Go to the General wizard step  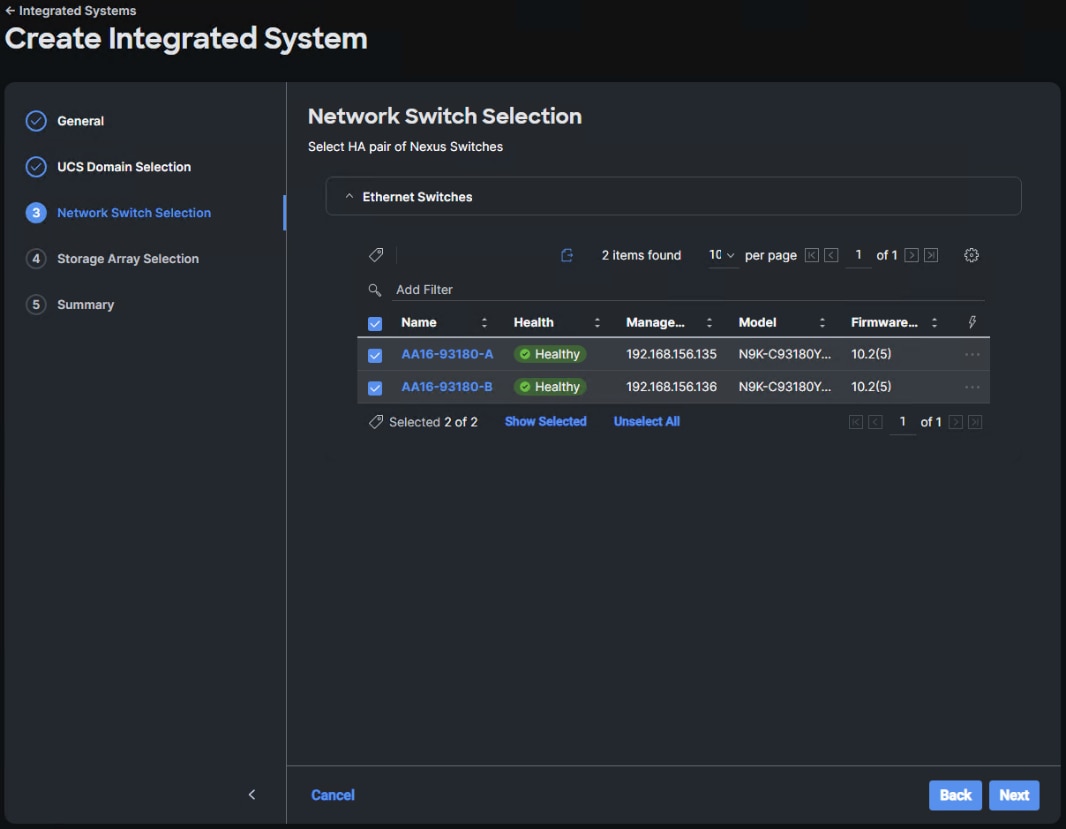pyautogui.click(x=80, y=121)
